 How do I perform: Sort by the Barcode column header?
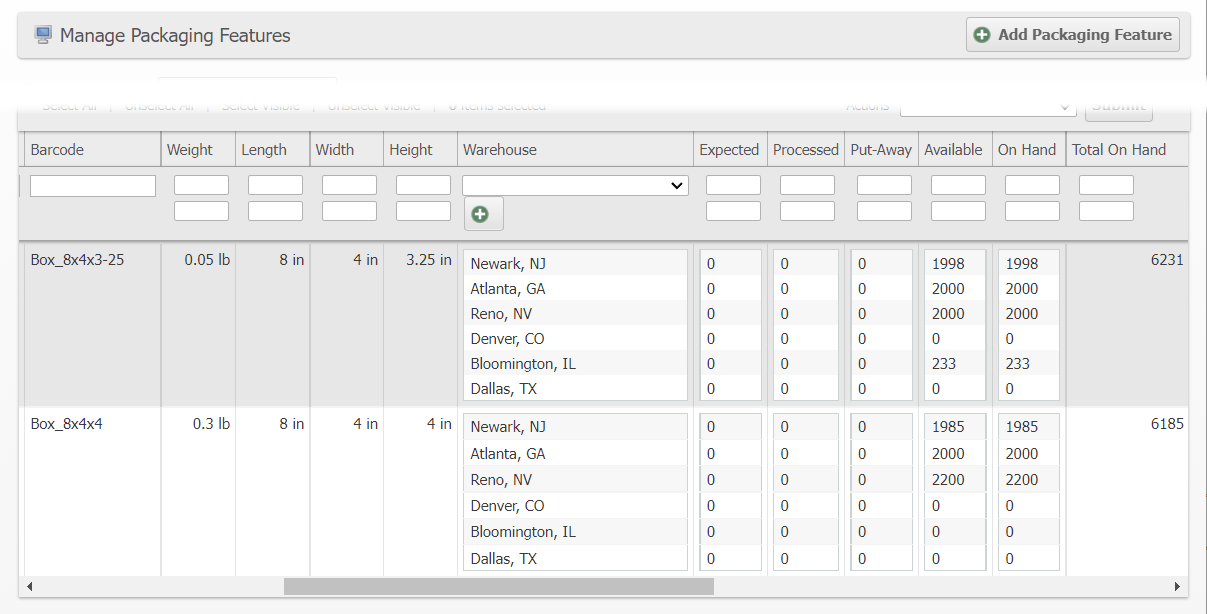click(x=58, y=150)
